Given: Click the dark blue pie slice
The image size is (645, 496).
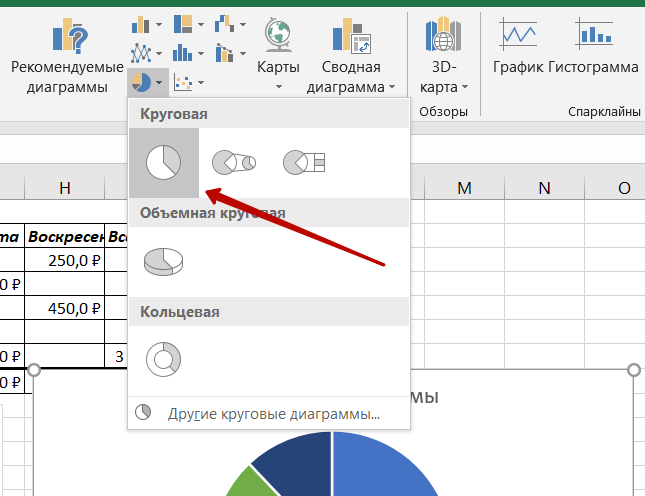Looking at the screenshot, I should click(x=300, y=463).
